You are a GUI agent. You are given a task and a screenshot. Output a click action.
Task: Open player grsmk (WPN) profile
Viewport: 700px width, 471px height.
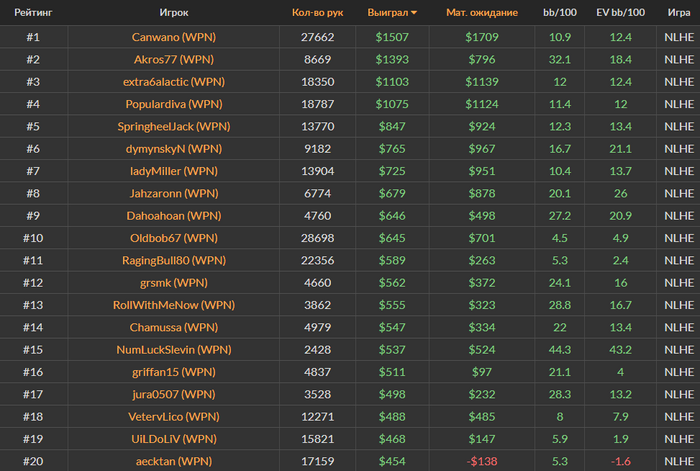tap(174, 283)
